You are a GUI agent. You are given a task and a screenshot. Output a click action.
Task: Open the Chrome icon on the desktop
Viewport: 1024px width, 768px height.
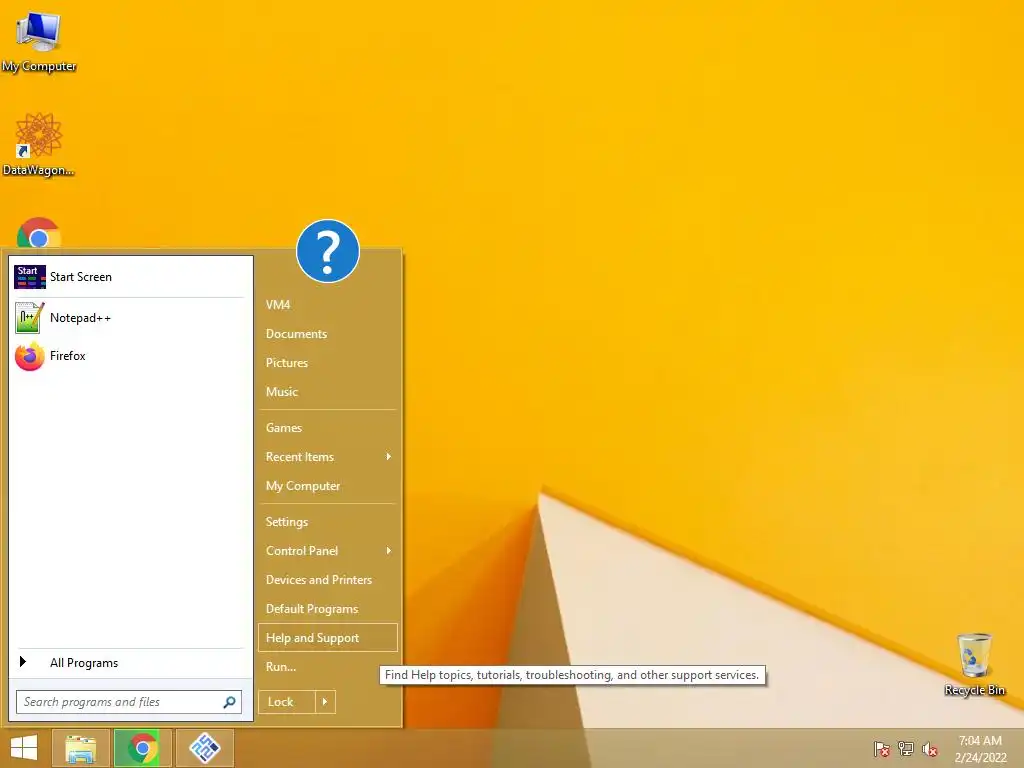coord(39,233)
